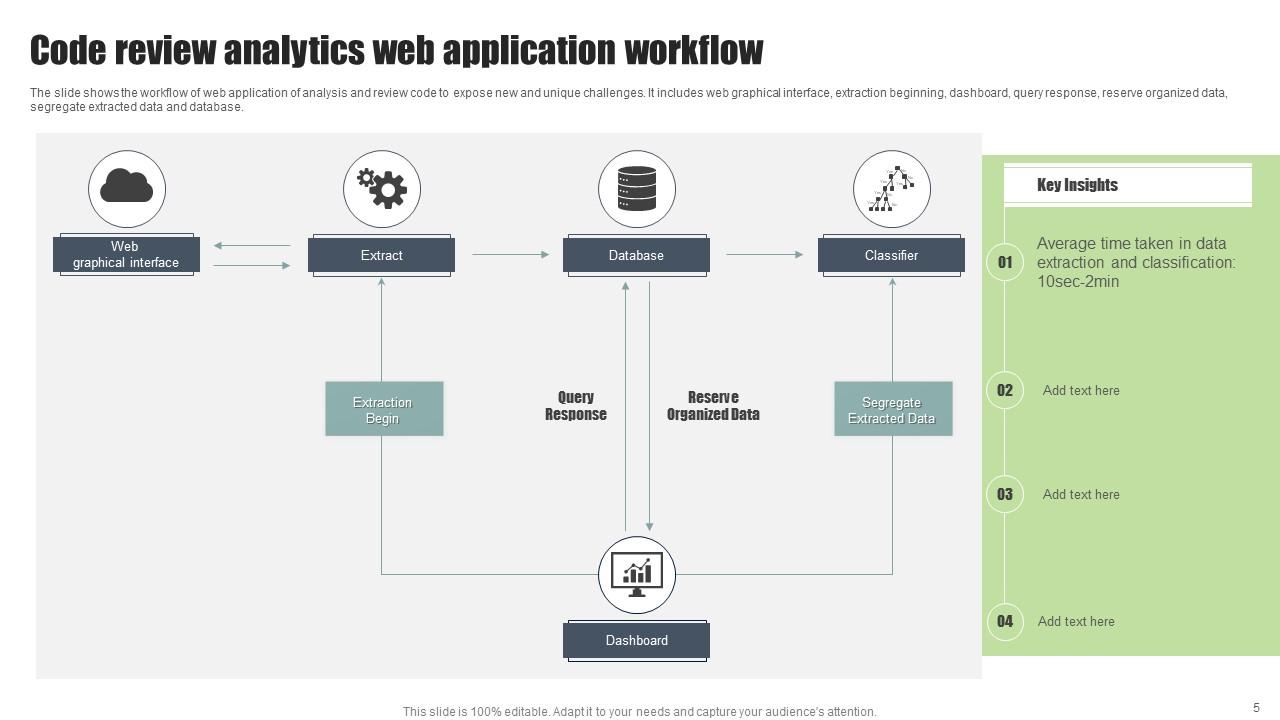
Task: Select the editable footer note text
Action: [637, 711]
